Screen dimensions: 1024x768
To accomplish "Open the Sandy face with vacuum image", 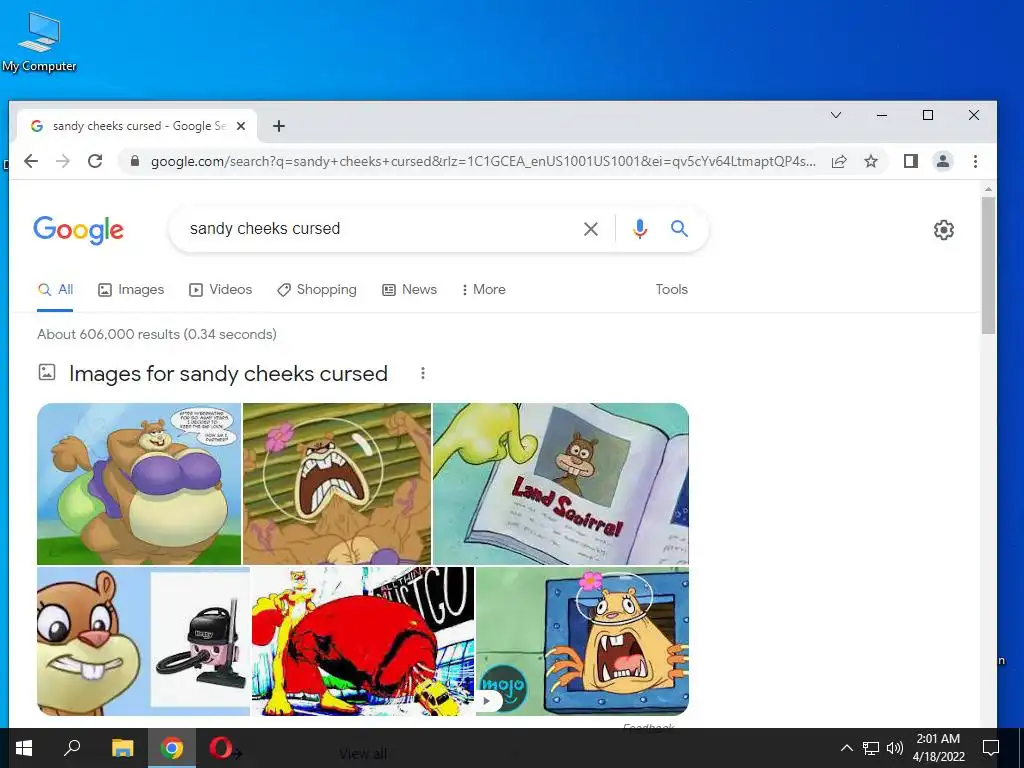I will point(144,641).
